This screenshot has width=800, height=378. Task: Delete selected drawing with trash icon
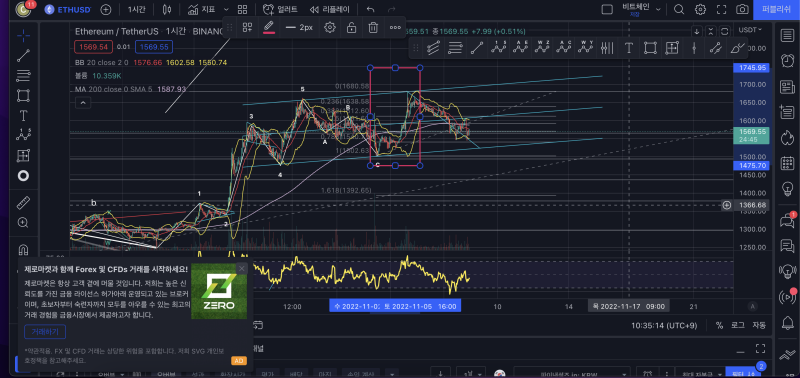pos(373,28)
